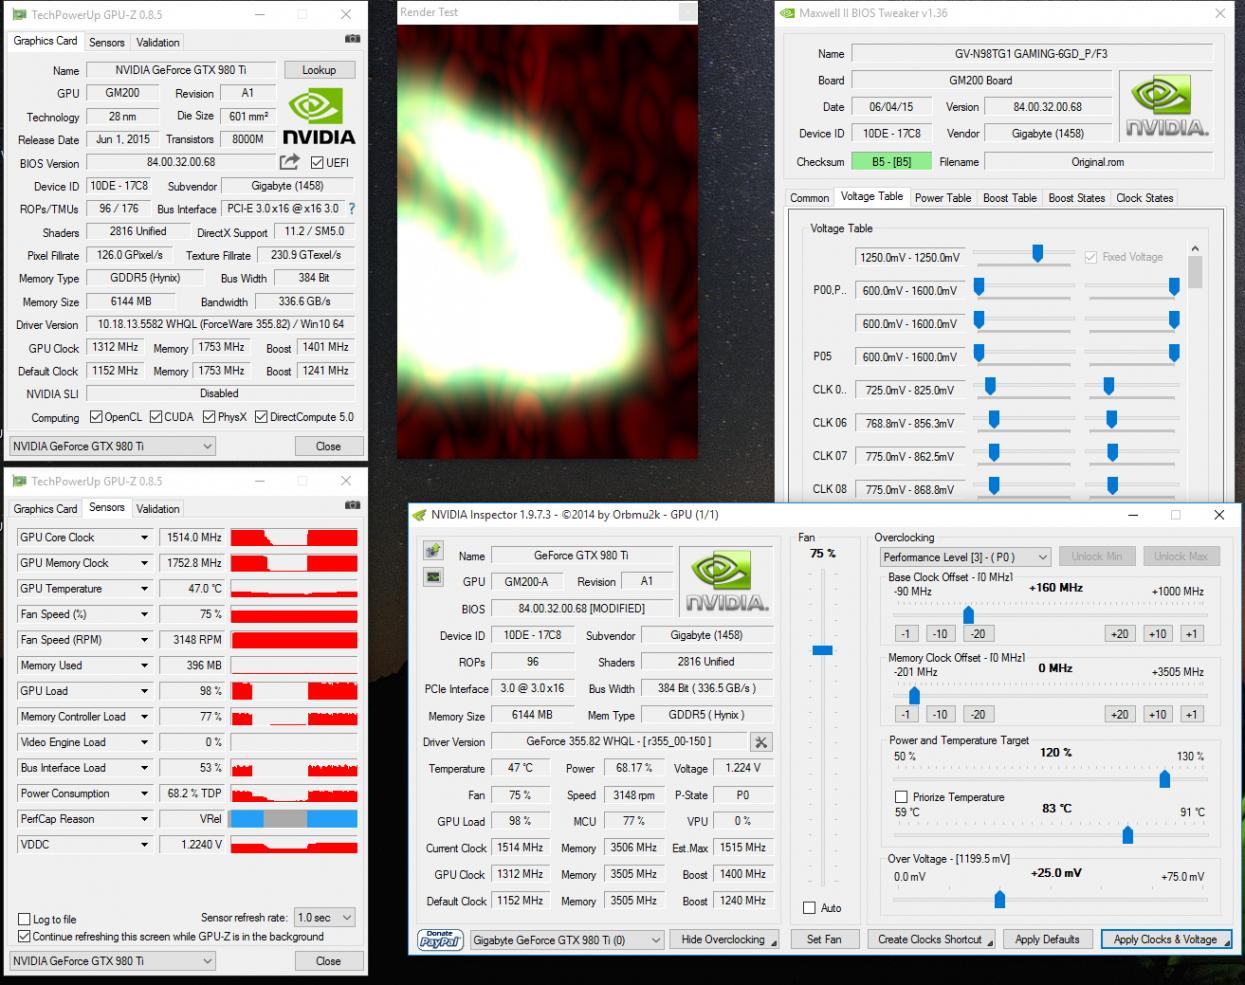This screenshot has width=1245, height=985.
Task: Click the PayPal Donate button
Action: [x=440, y=940]
